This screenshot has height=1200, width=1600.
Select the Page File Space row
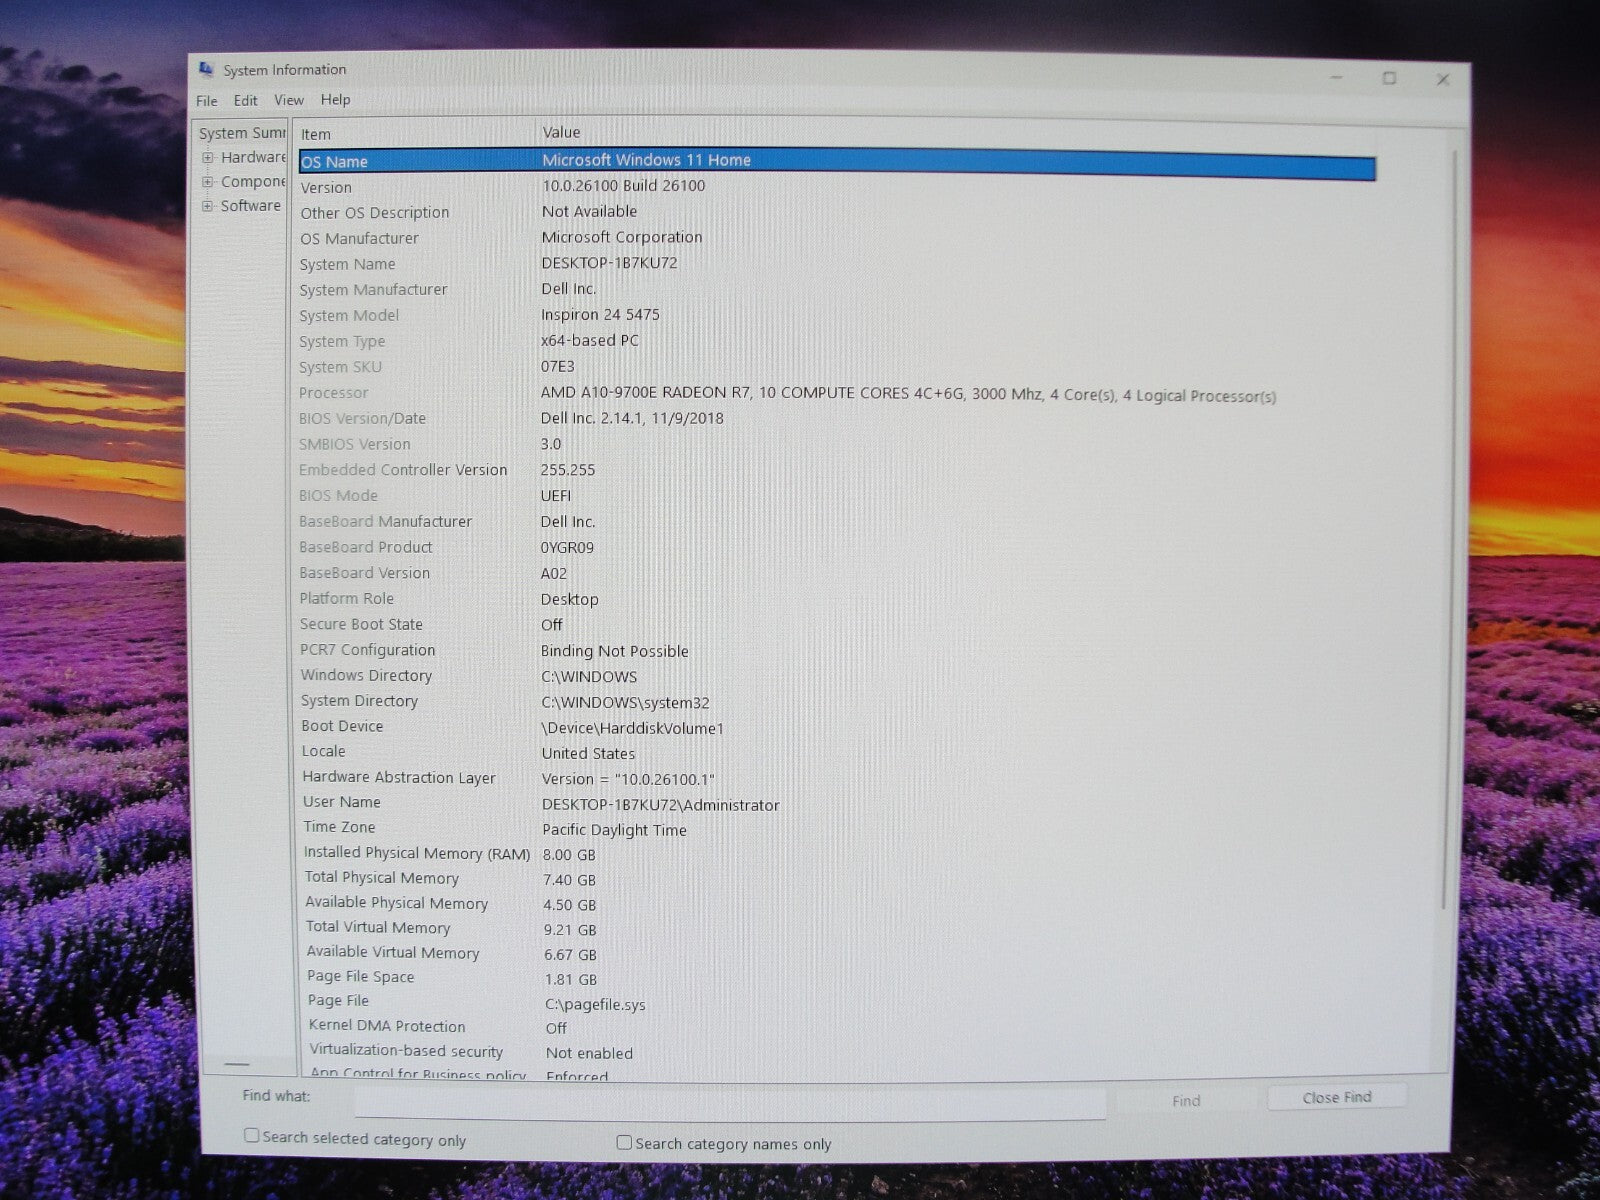[837, 978]
